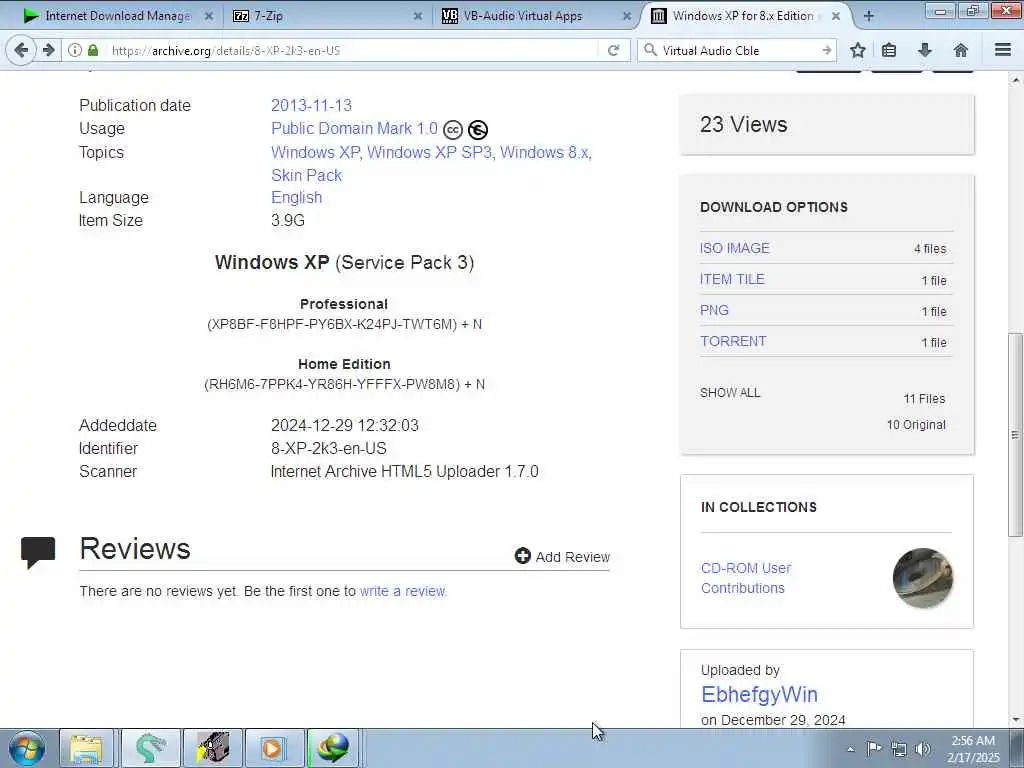Open the English language link
This screenshot has width=1024, height=768.
pos(296,197)
